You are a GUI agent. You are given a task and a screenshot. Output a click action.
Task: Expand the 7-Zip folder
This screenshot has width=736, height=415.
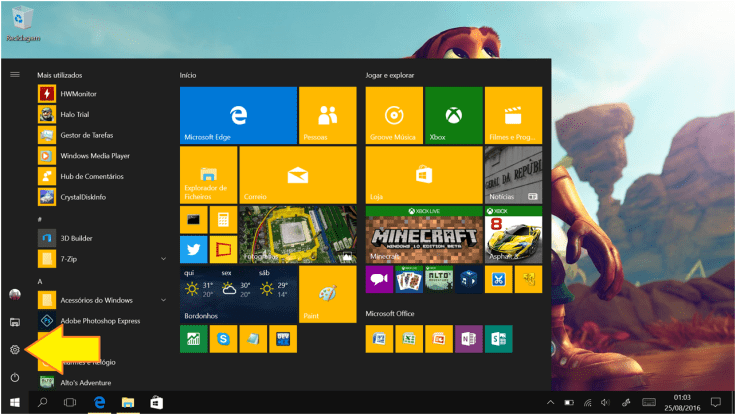coord(163,259)
